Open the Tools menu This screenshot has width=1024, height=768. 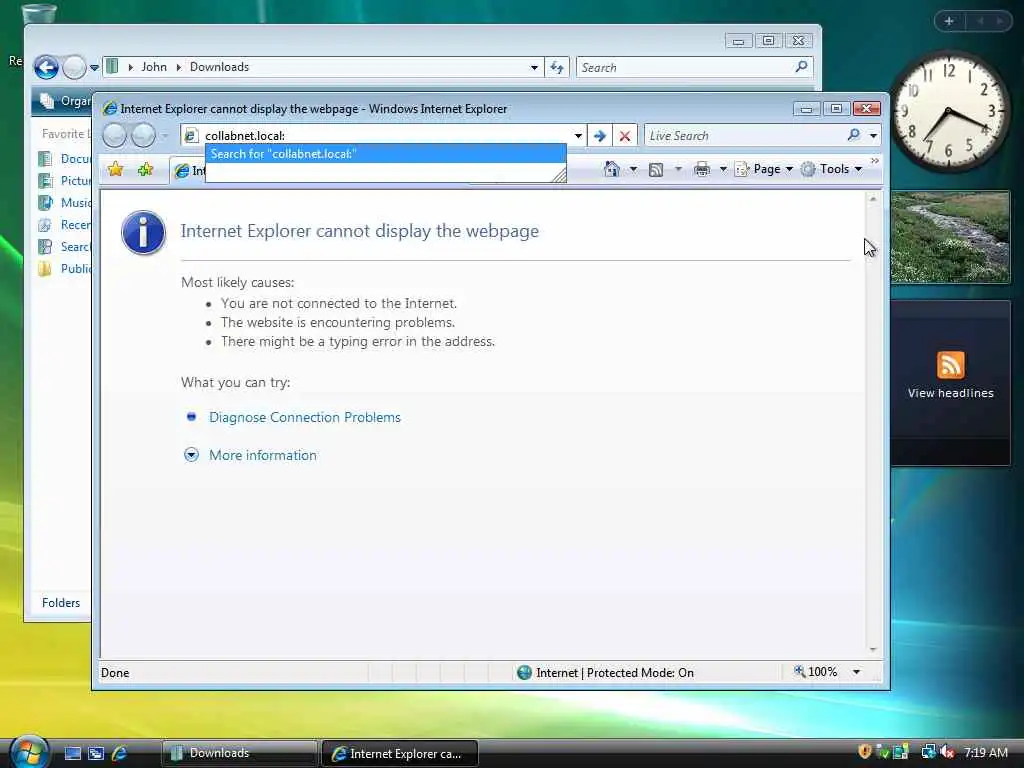(x=831, y=169)
